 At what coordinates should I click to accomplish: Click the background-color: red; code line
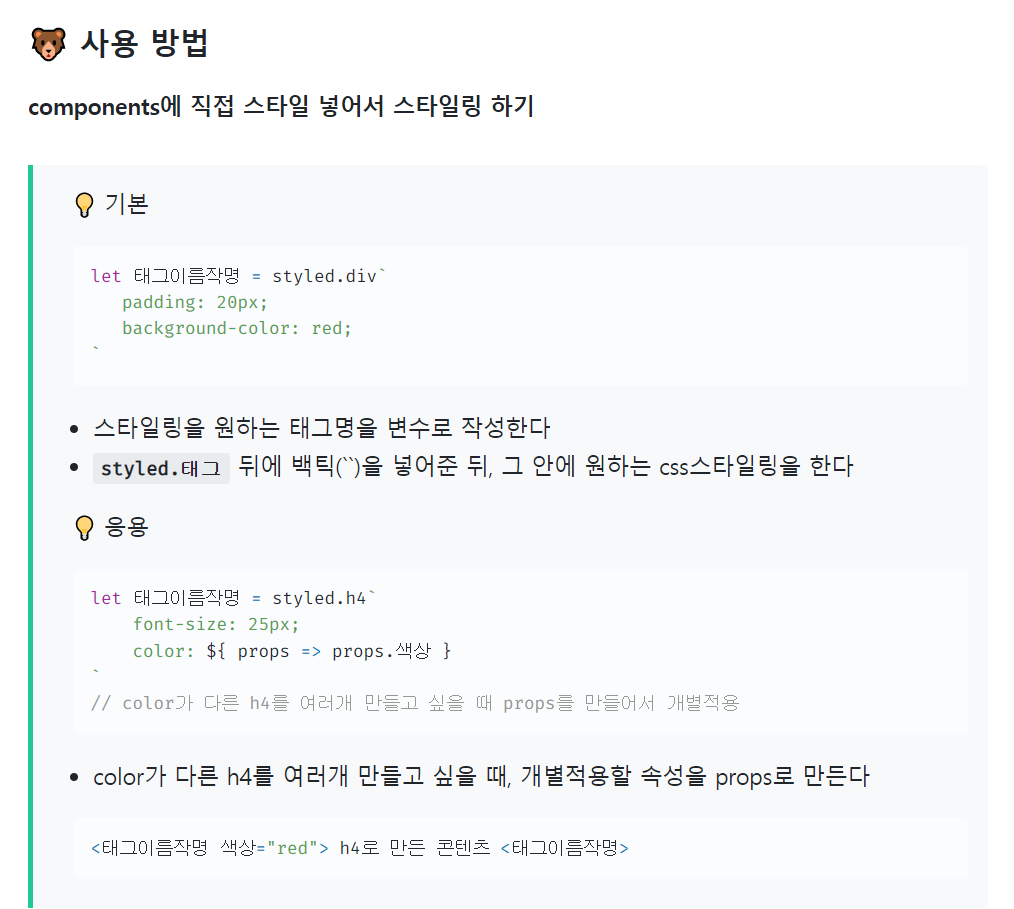pos(237,328)
